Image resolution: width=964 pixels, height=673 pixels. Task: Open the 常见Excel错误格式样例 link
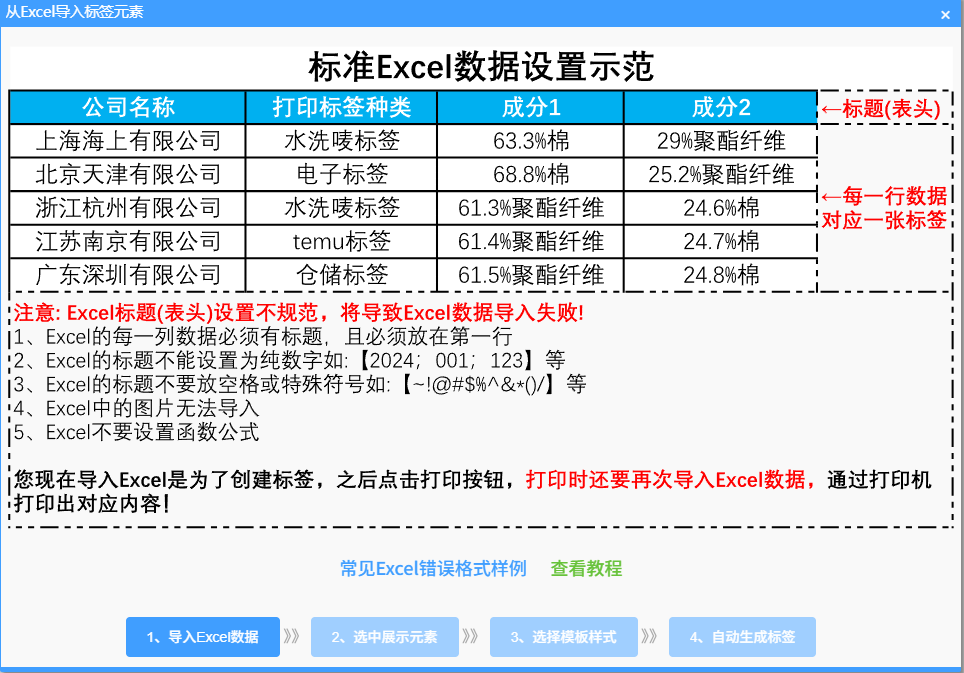433,569
